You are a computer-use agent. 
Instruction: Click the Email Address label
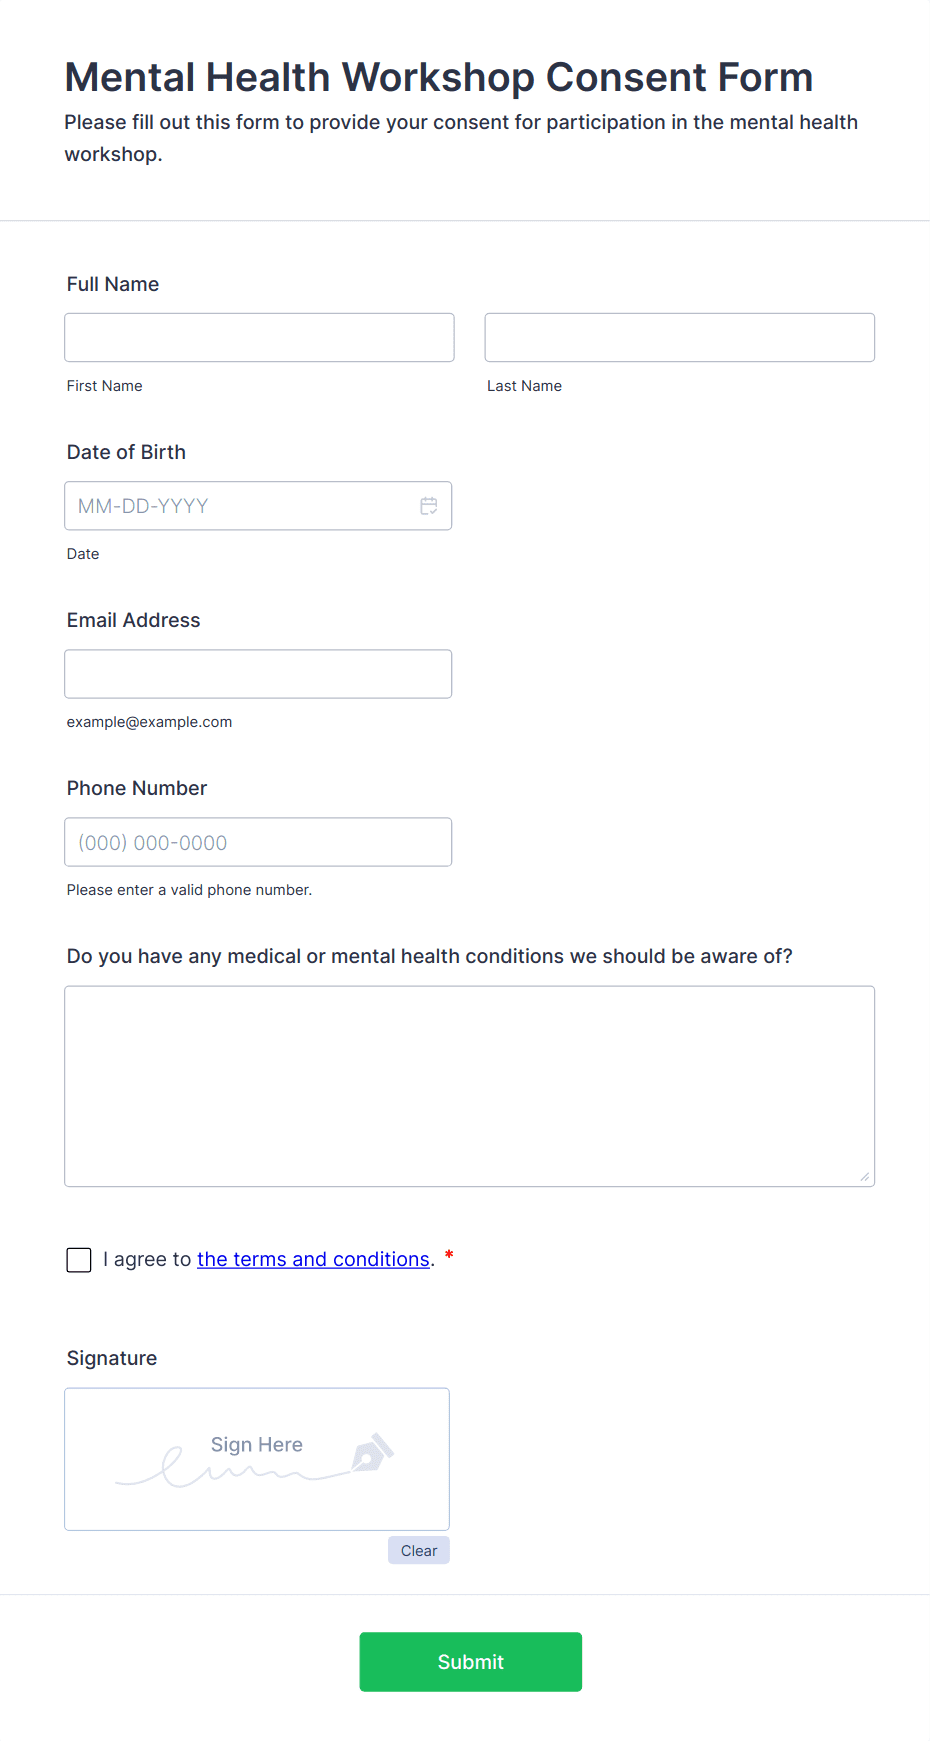(133, 620)
